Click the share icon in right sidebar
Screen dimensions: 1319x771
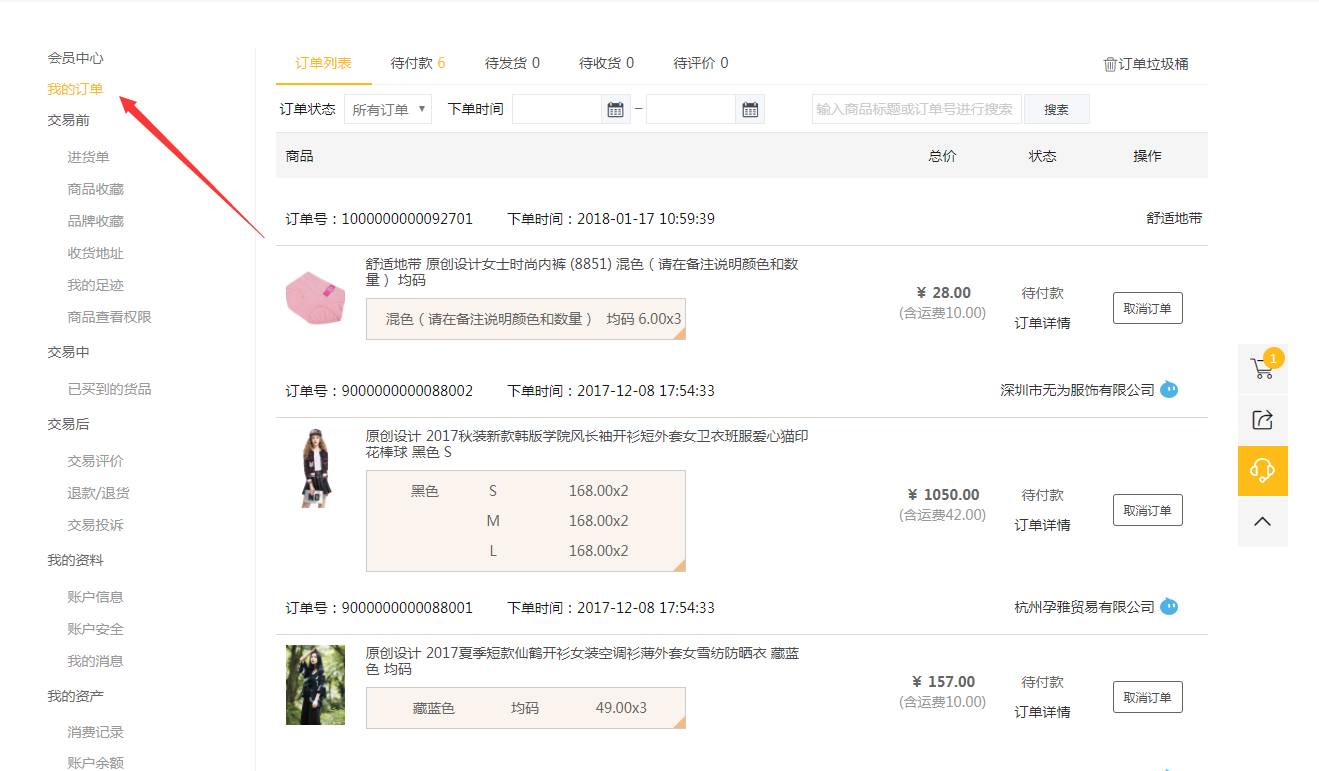pos(1262,420)
